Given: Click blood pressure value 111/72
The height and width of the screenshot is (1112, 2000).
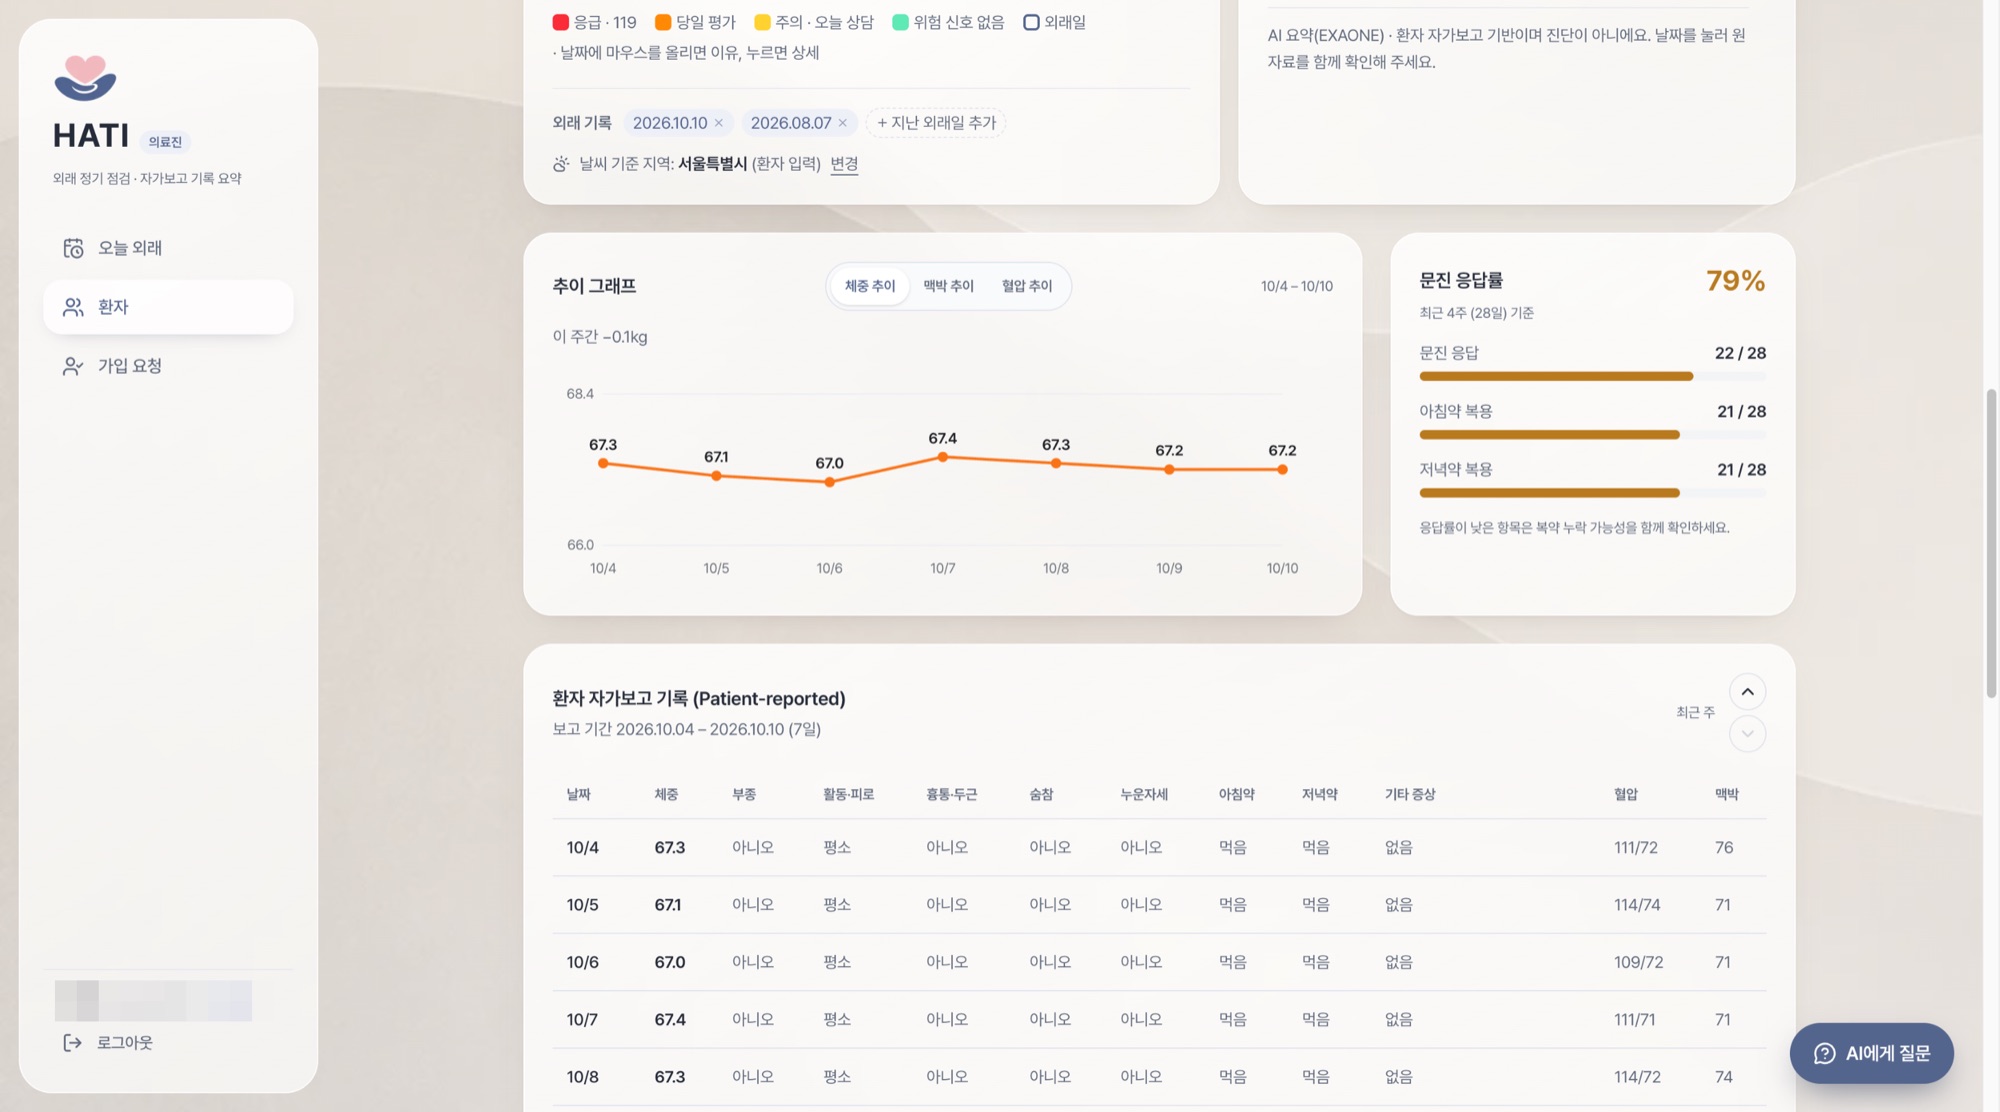Looking at the screenshot, I should click(x=1636, y=848).
